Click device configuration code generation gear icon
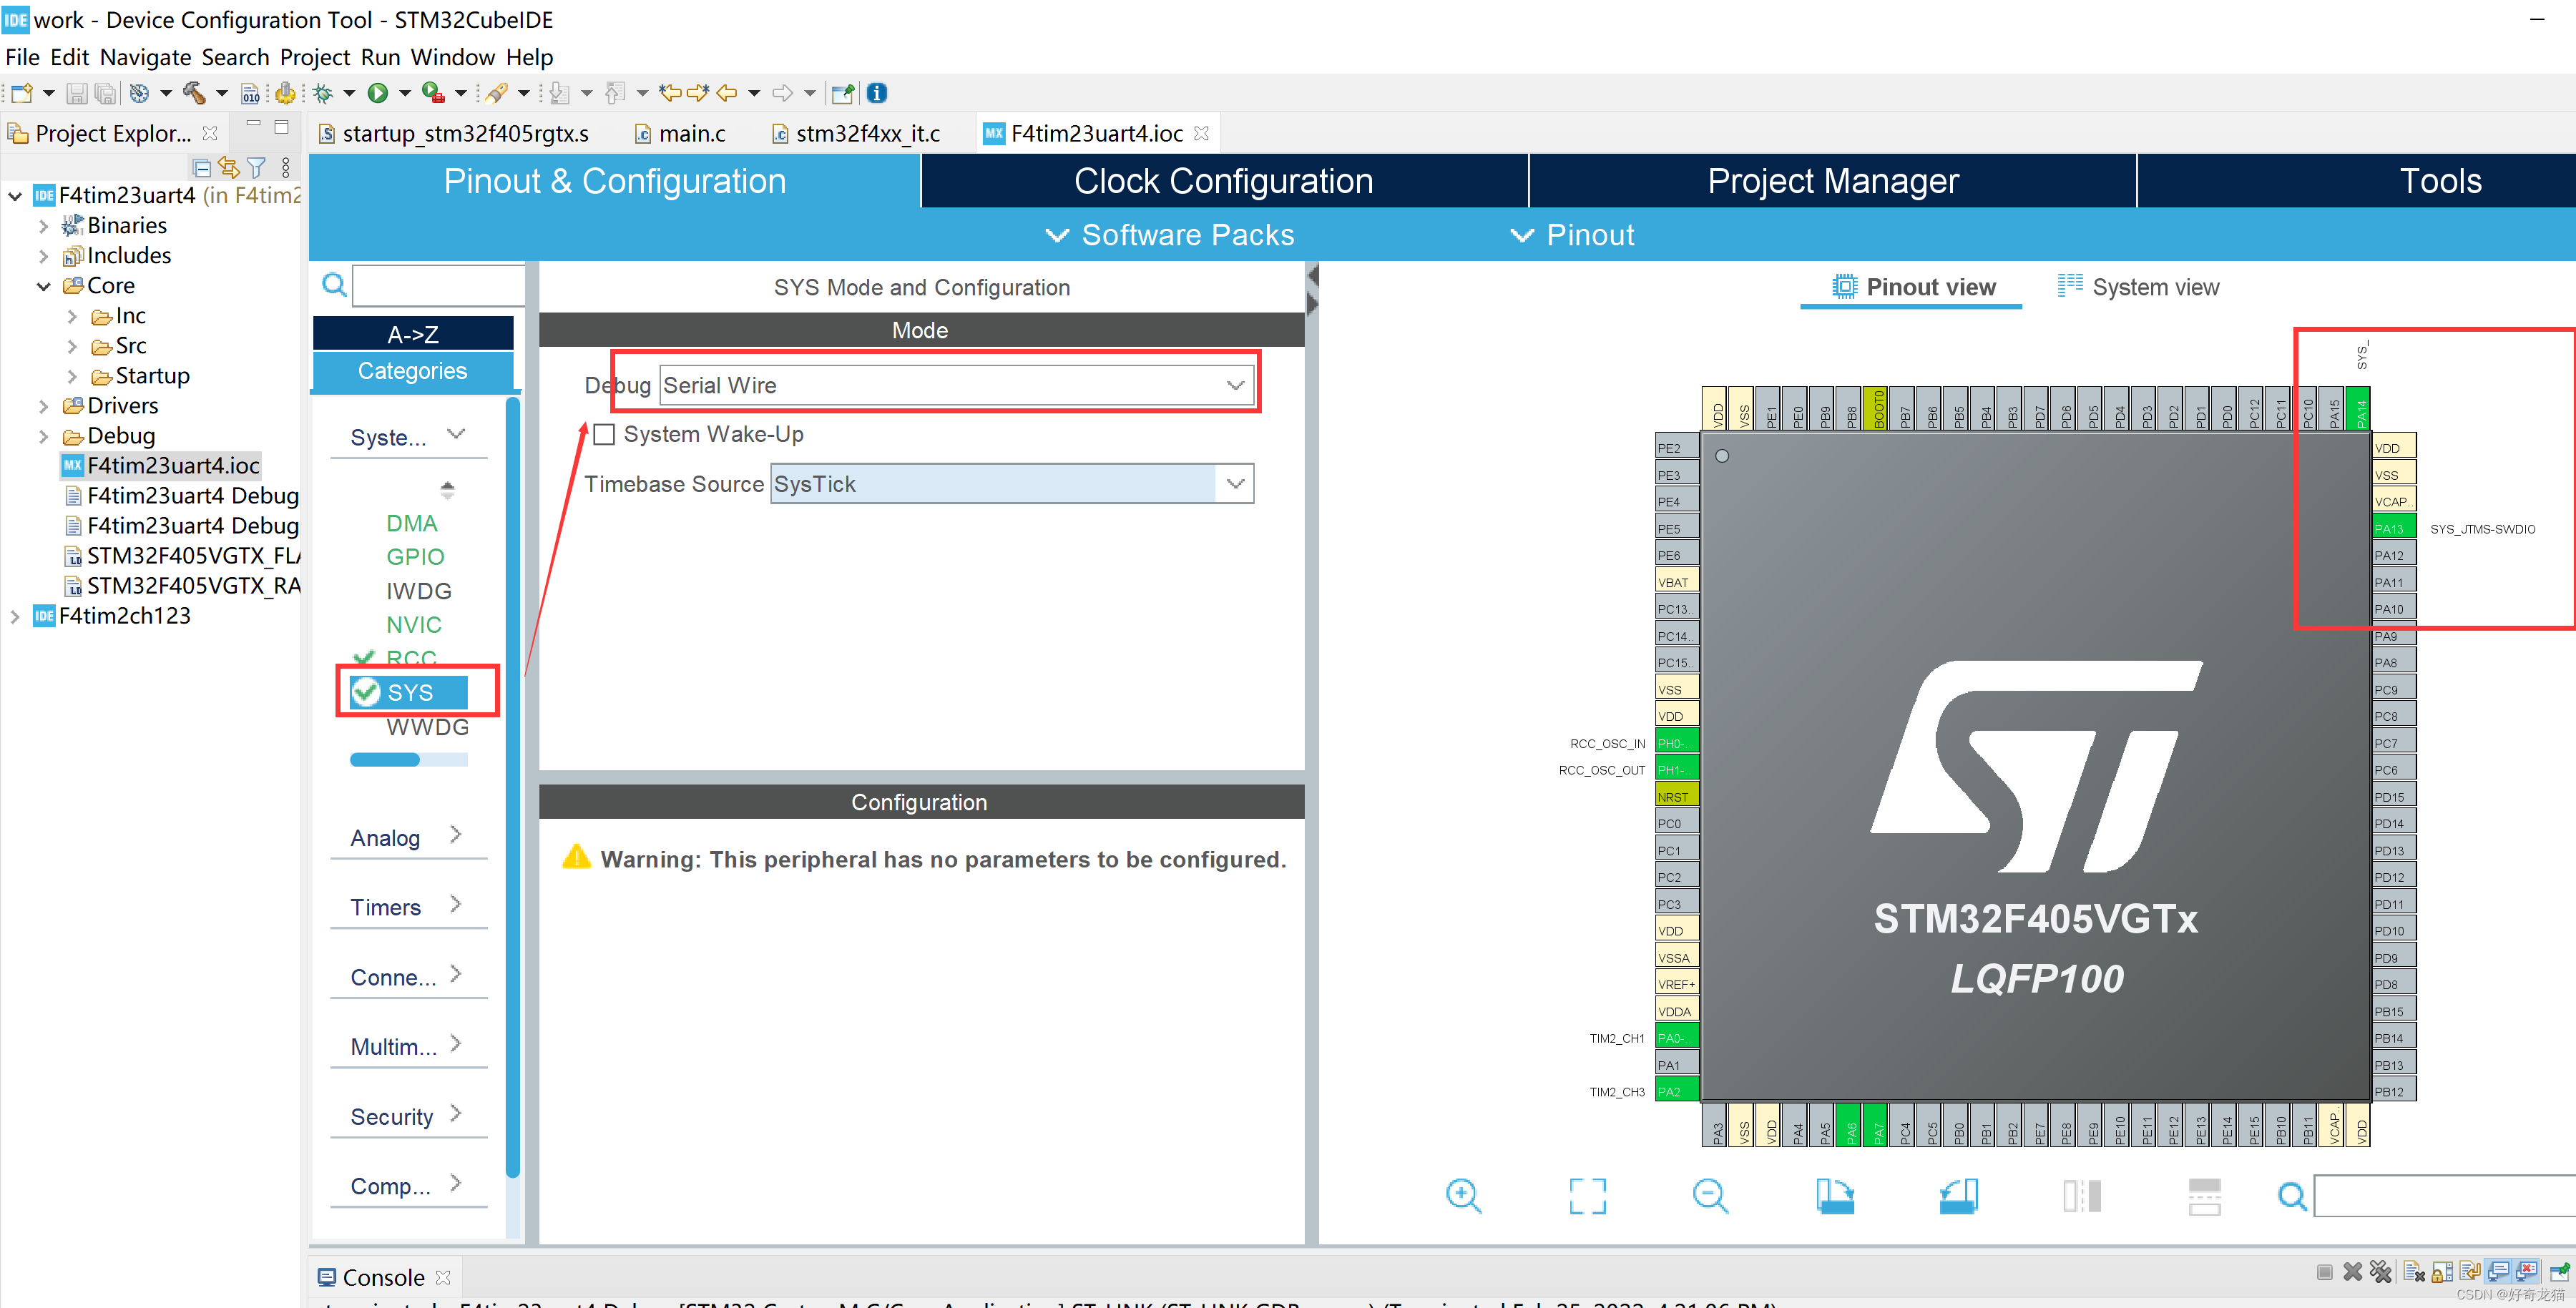 (285, 93)
